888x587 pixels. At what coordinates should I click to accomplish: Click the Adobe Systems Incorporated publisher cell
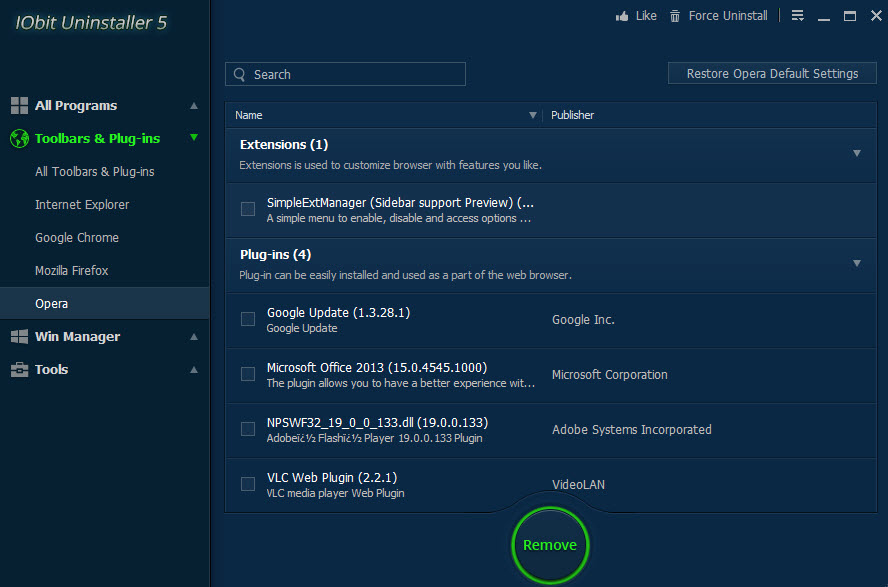pyautogui.click(x=631, y=430)
